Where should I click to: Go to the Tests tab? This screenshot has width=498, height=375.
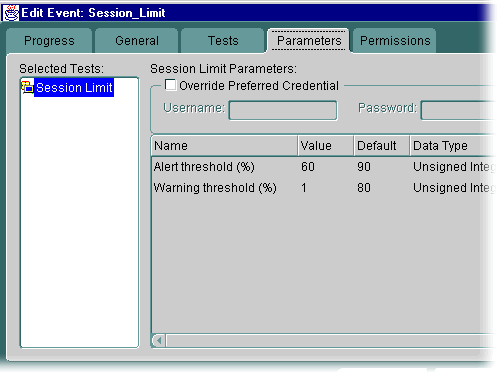pos(223,41)
